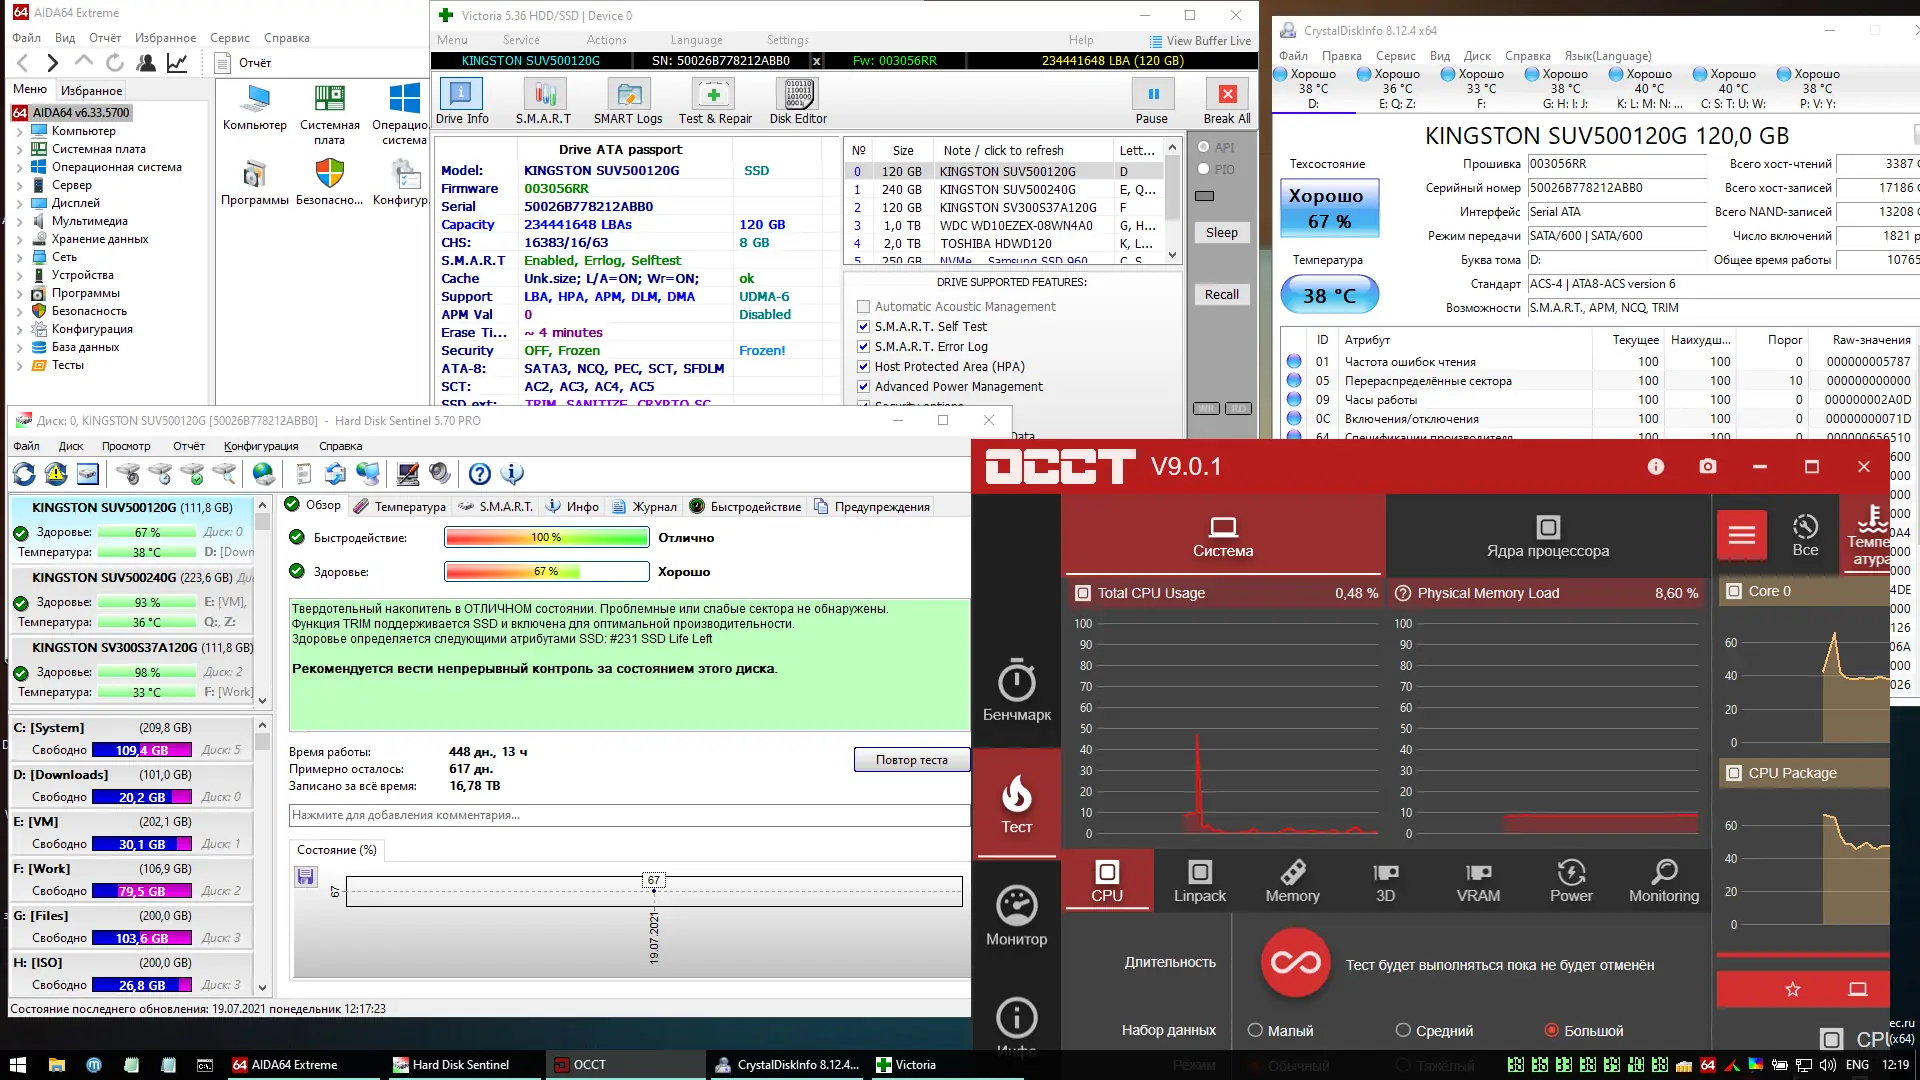Start the OCCT Linpack test icon
The image size is (1920, 1080).
pyautogui.click(x=1199, y=880)
